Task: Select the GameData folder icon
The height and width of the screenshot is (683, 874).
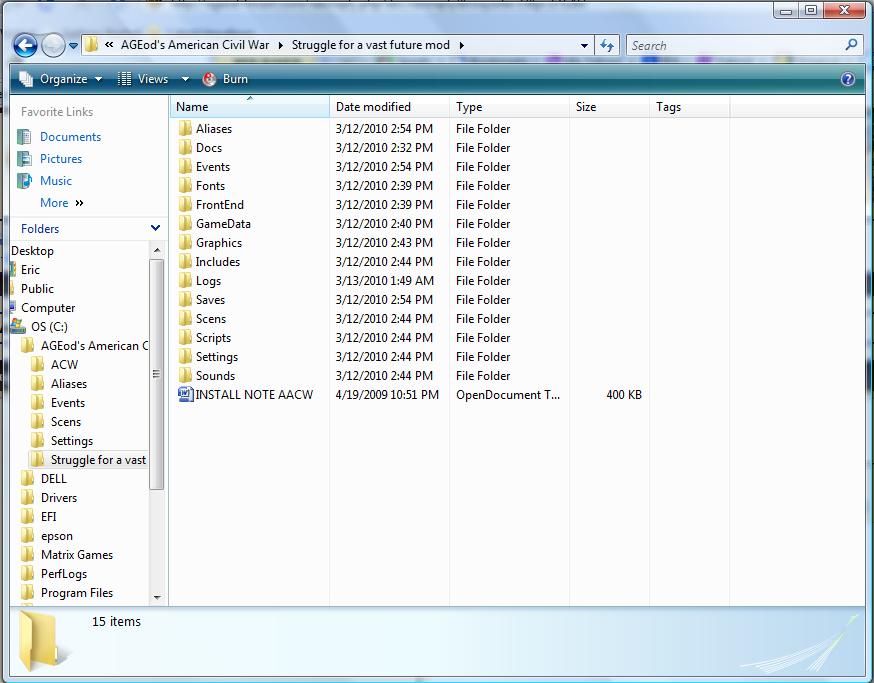Action: pyautogui.click(x=185, y=224)
